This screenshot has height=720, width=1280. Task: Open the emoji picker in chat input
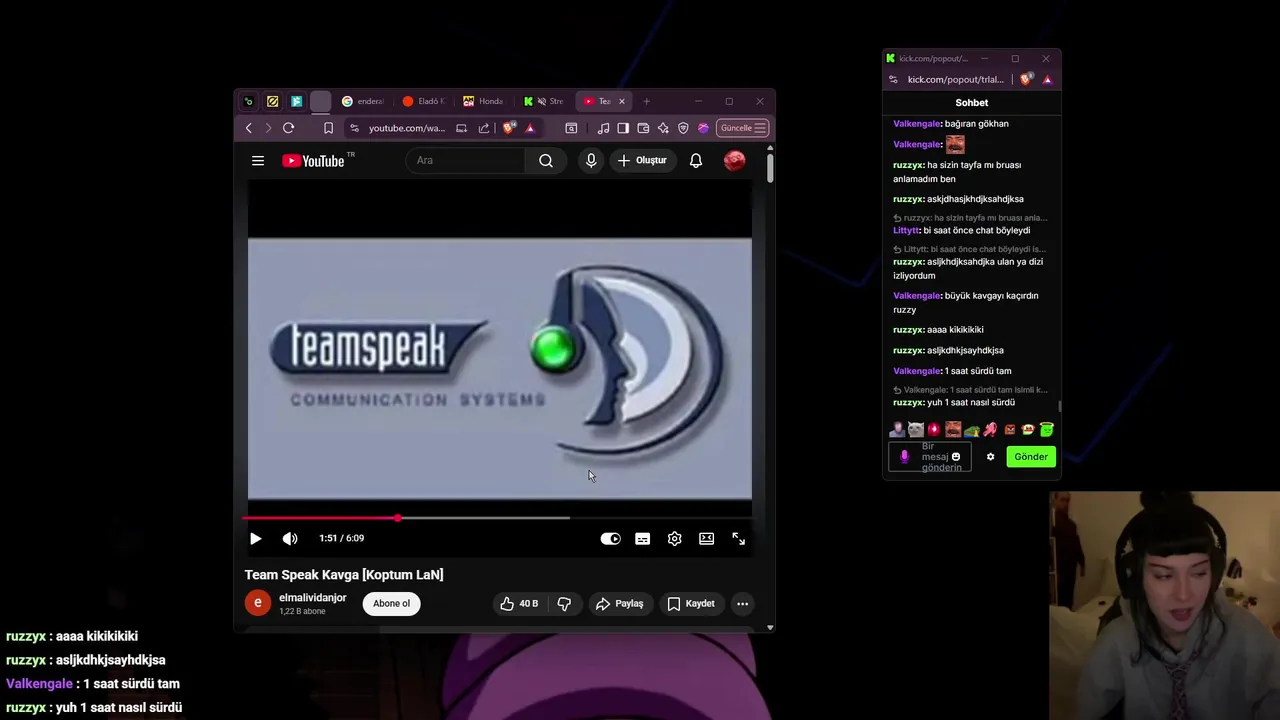(x=956, y=457)
